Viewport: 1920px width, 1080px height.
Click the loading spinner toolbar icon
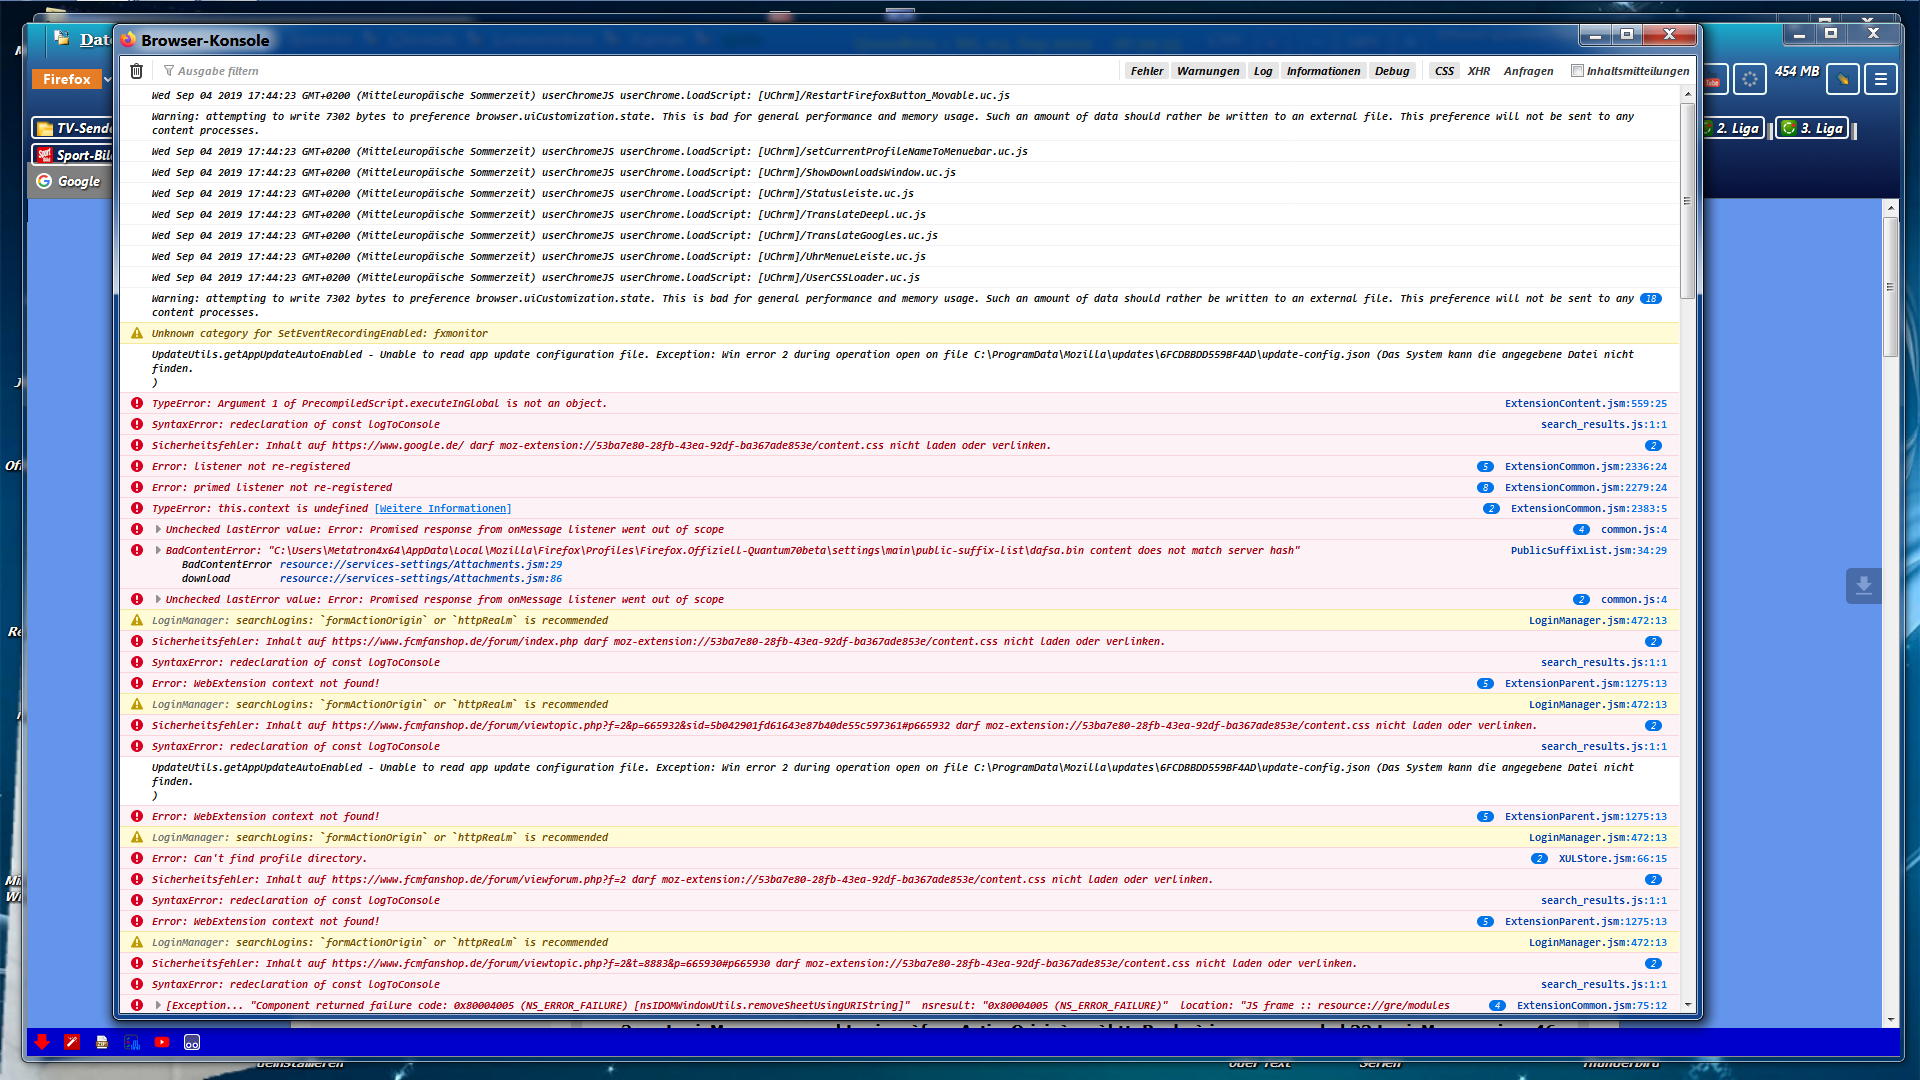[x=1749, y=80]
